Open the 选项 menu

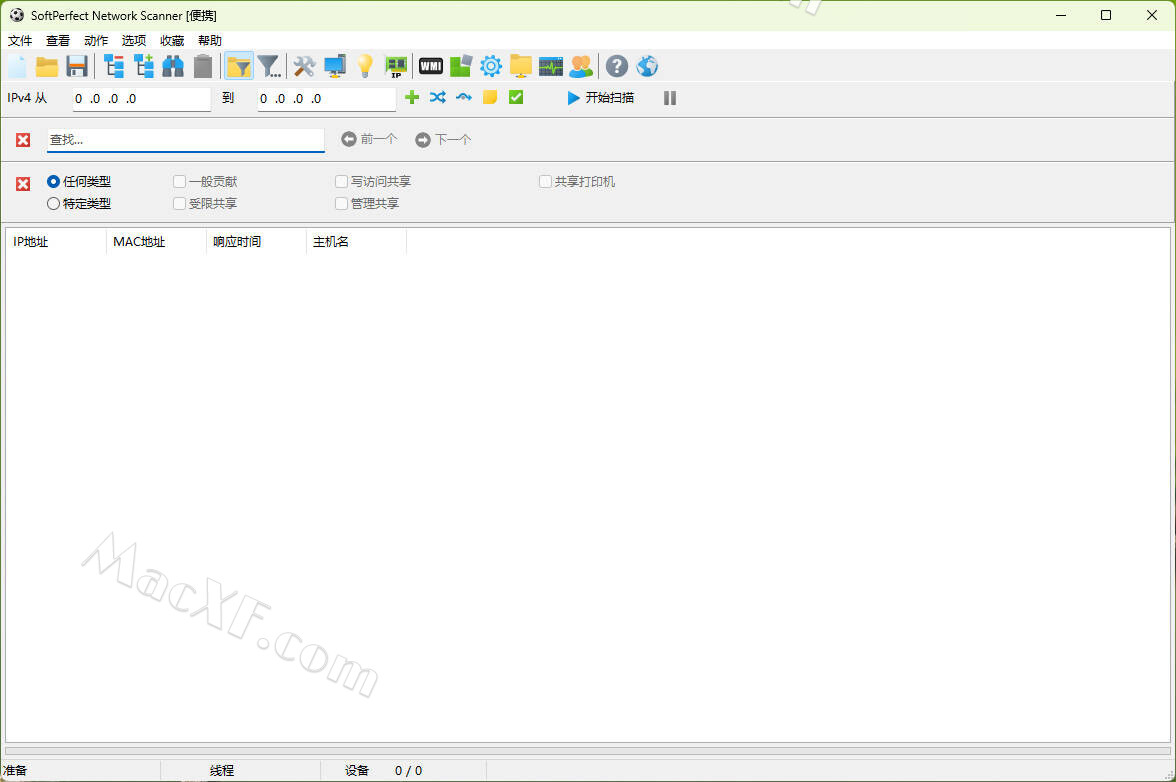point(134,40)
